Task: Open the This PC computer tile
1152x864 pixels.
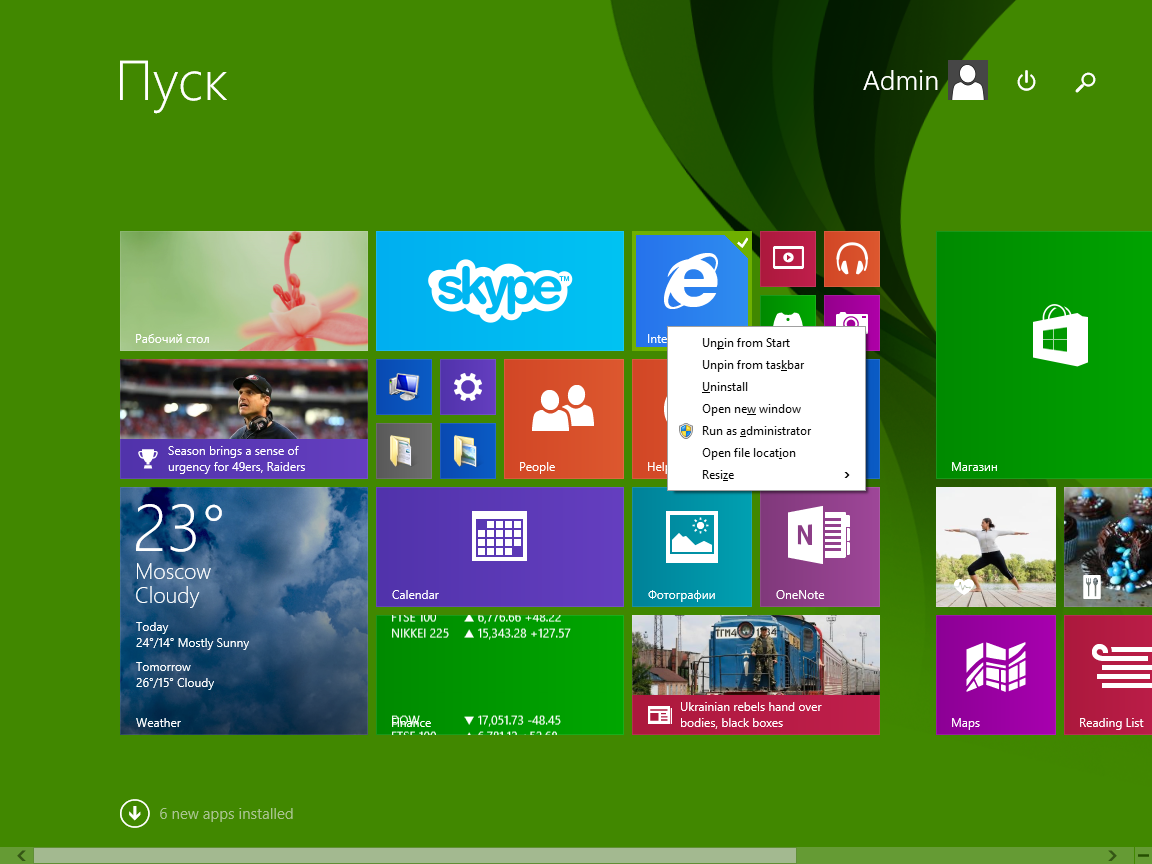Action: click(x=403, y=386)
